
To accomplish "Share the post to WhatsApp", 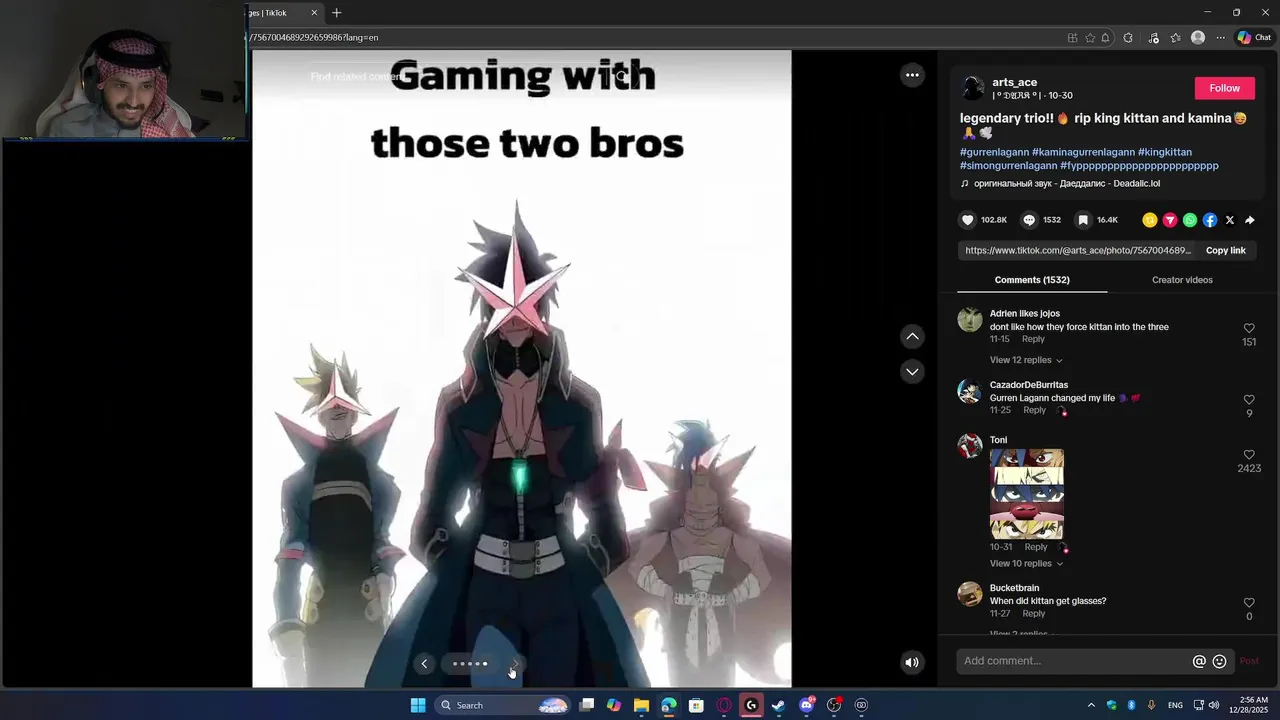I will (x=1190, y=220).
